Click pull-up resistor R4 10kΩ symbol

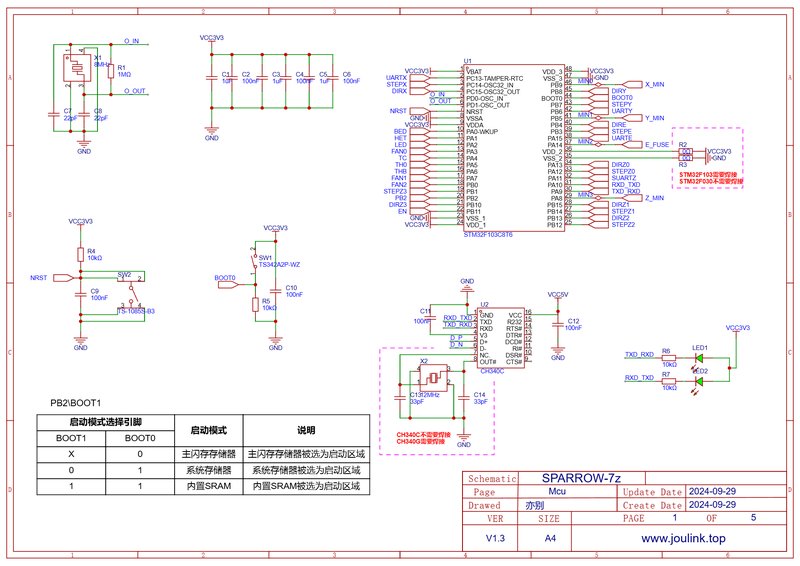tap(80, 254)
